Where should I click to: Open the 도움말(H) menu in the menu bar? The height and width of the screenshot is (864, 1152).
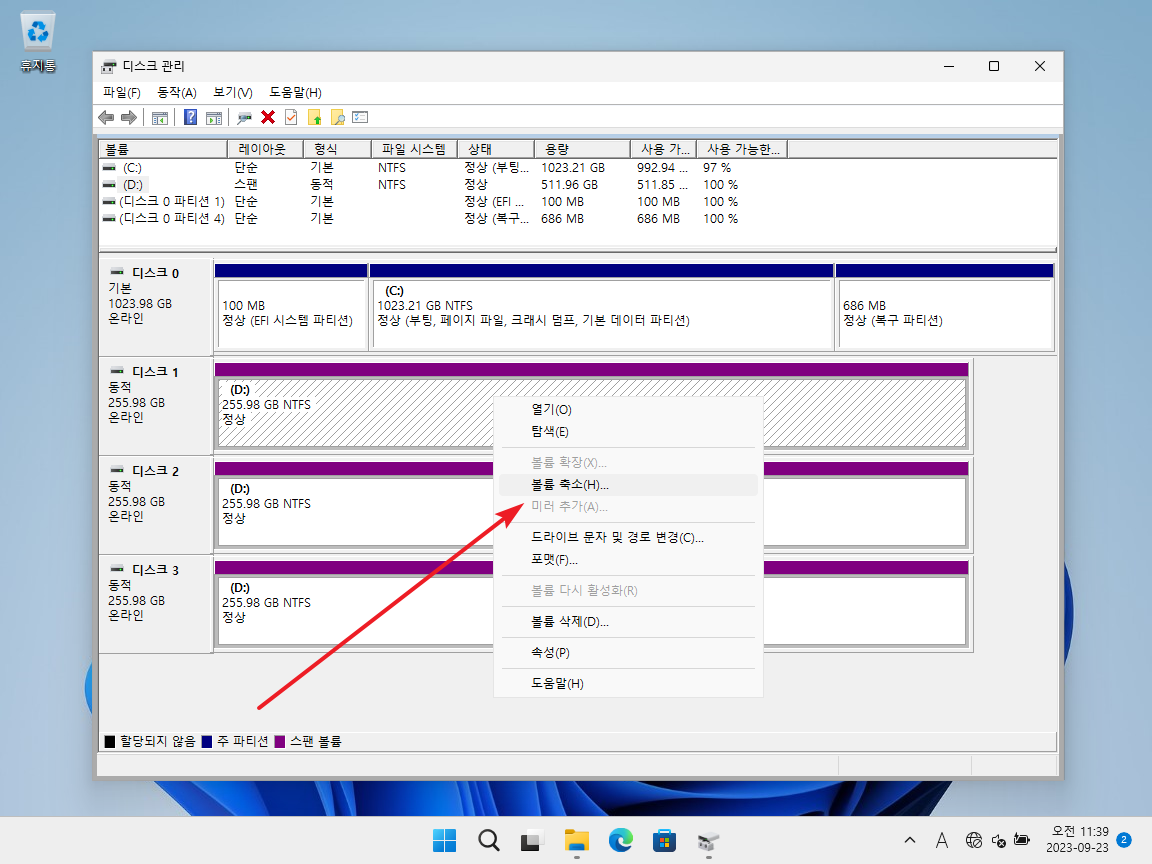[295, 93]
